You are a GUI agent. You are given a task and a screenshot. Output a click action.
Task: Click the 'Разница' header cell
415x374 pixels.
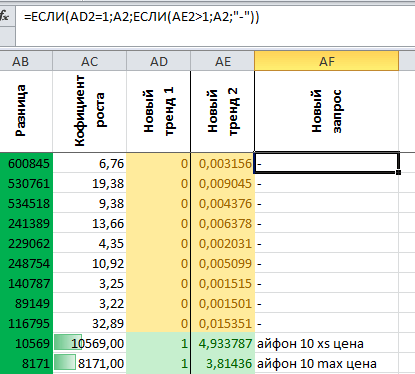pyautogui.click(x=26, y=111)
